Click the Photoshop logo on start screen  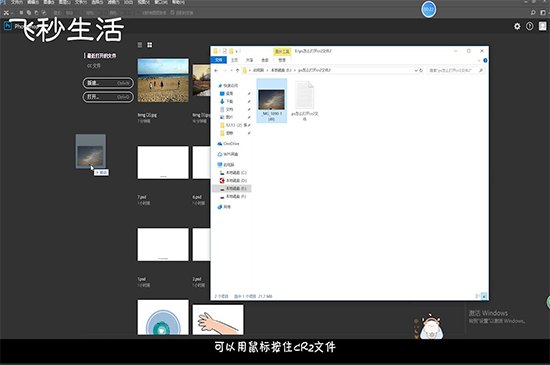pyautogui.click(x=7, y=26)
